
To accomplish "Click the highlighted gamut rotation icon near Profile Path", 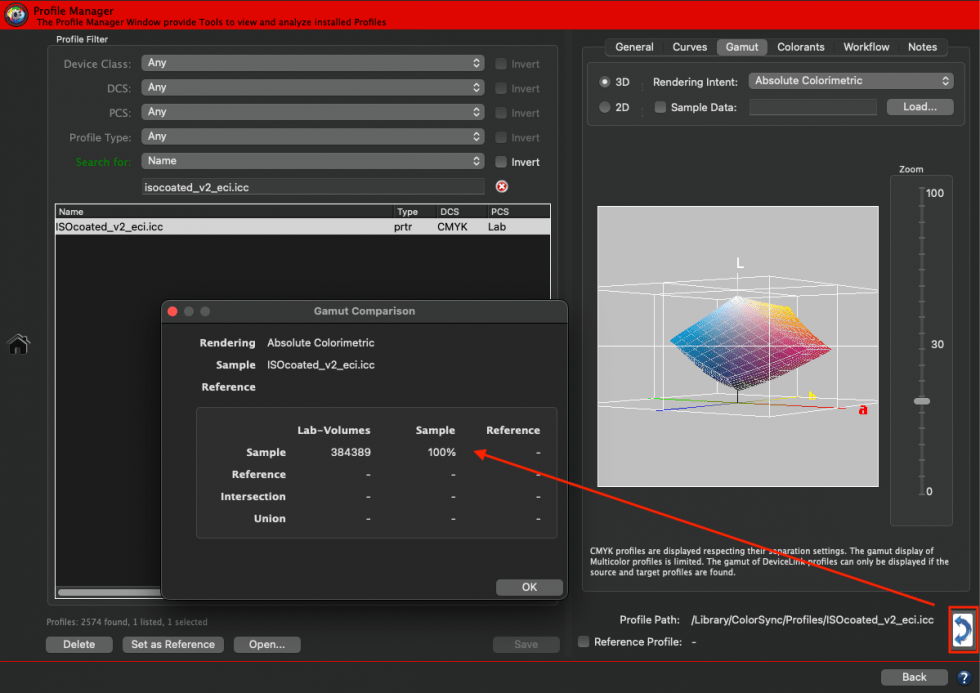I will 961,630.
